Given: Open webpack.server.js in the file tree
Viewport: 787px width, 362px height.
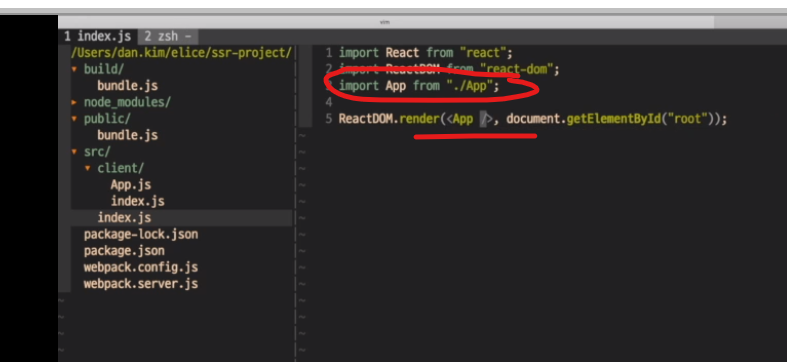Looking at the screenshot, I should 141,284.
